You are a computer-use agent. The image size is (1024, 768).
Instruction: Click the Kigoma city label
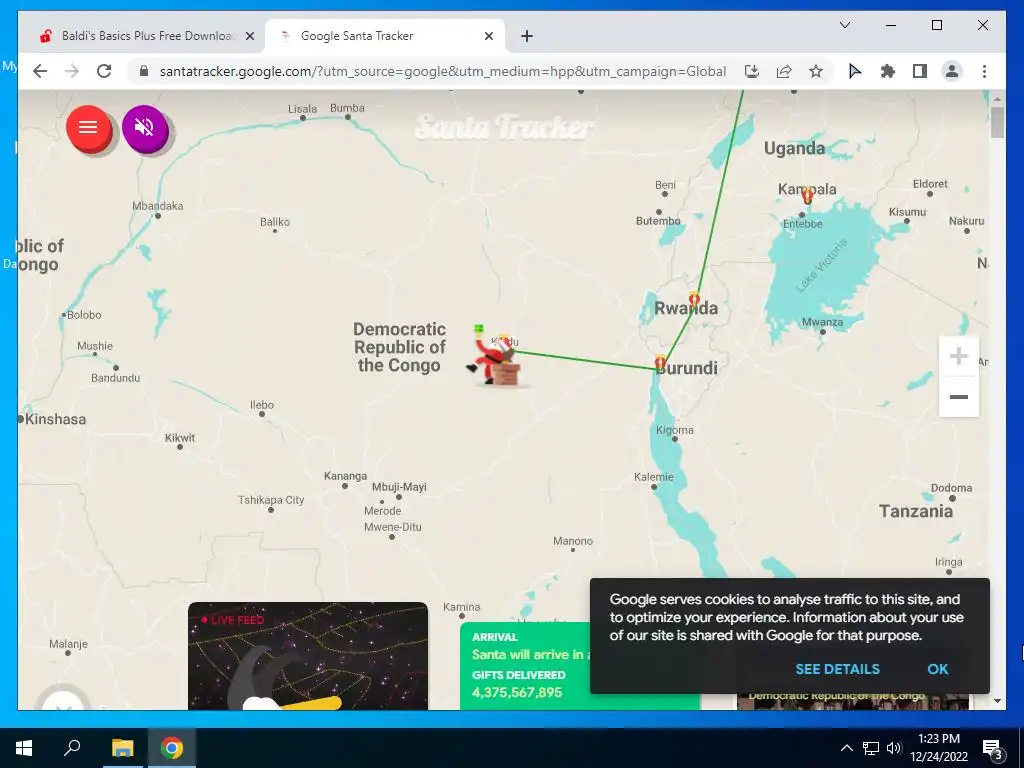point(675,430)
